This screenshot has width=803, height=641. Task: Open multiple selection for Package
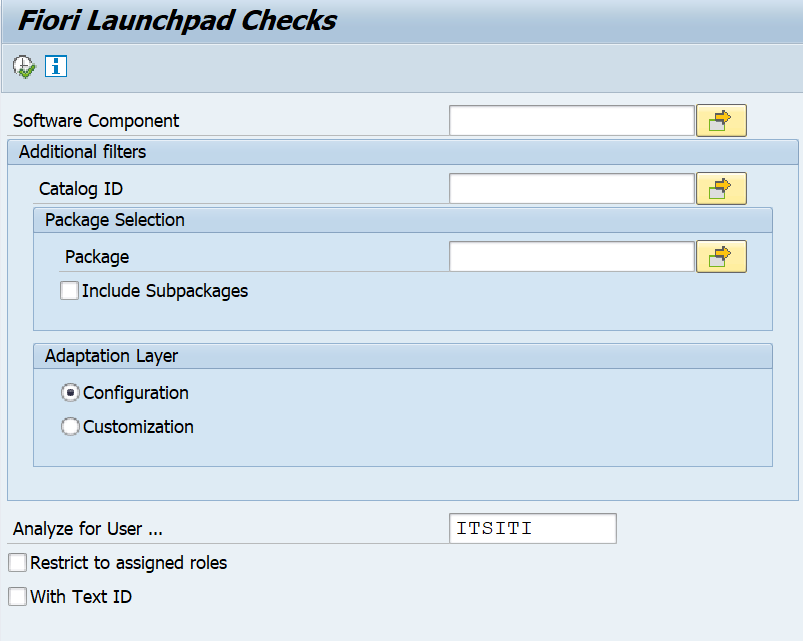click(721, 257)
